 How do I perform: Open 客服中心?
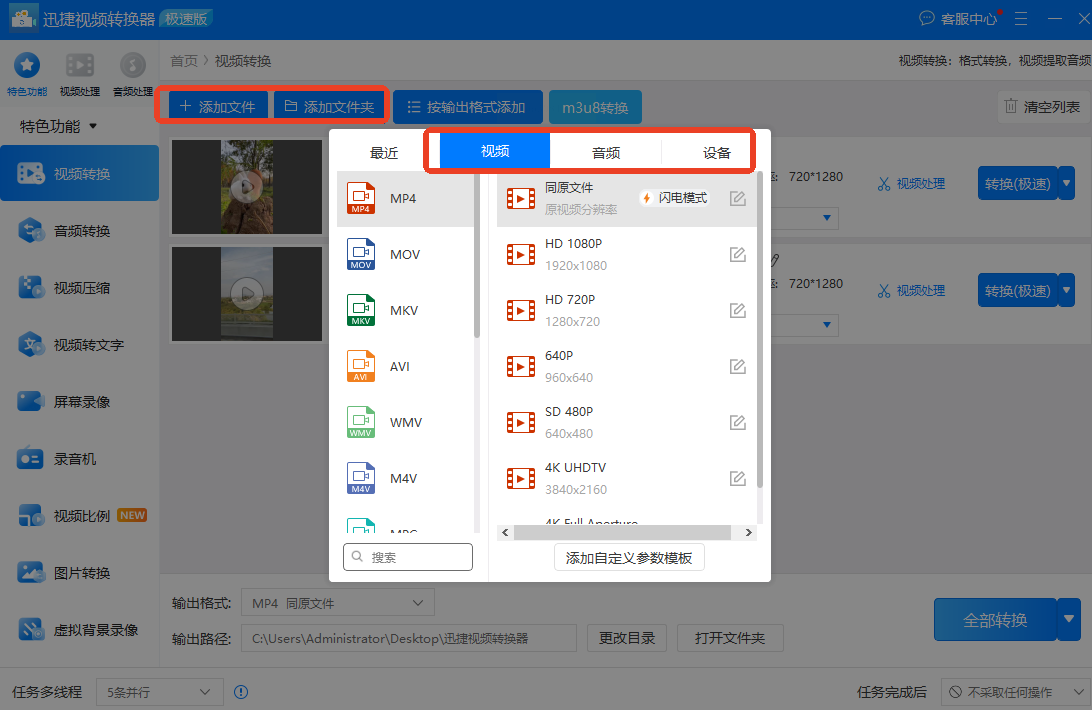tap(959, 19)
